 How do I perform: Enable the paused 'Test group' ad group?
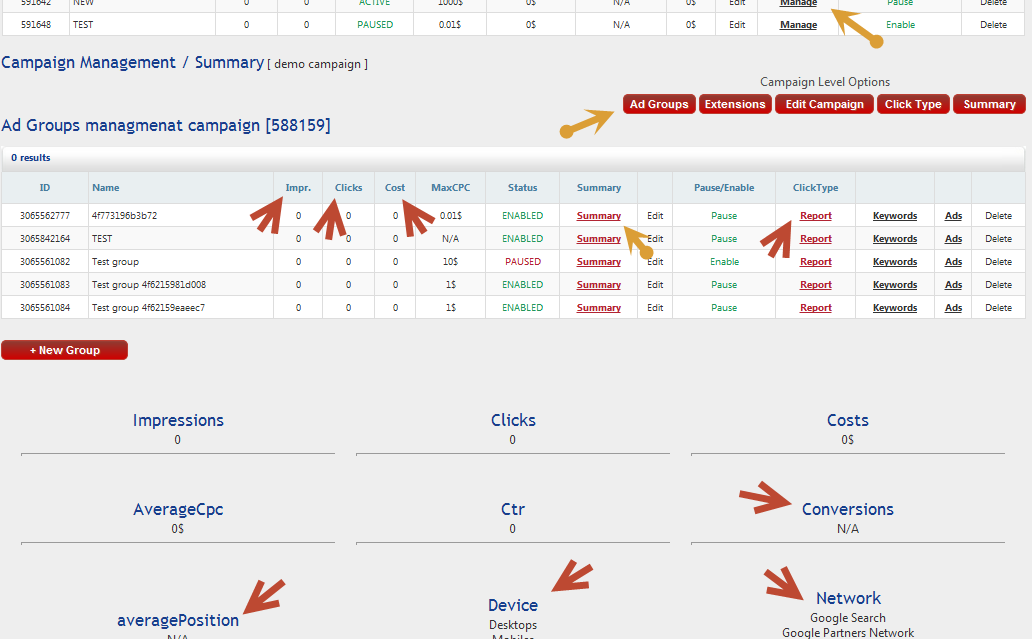point(724,262)
